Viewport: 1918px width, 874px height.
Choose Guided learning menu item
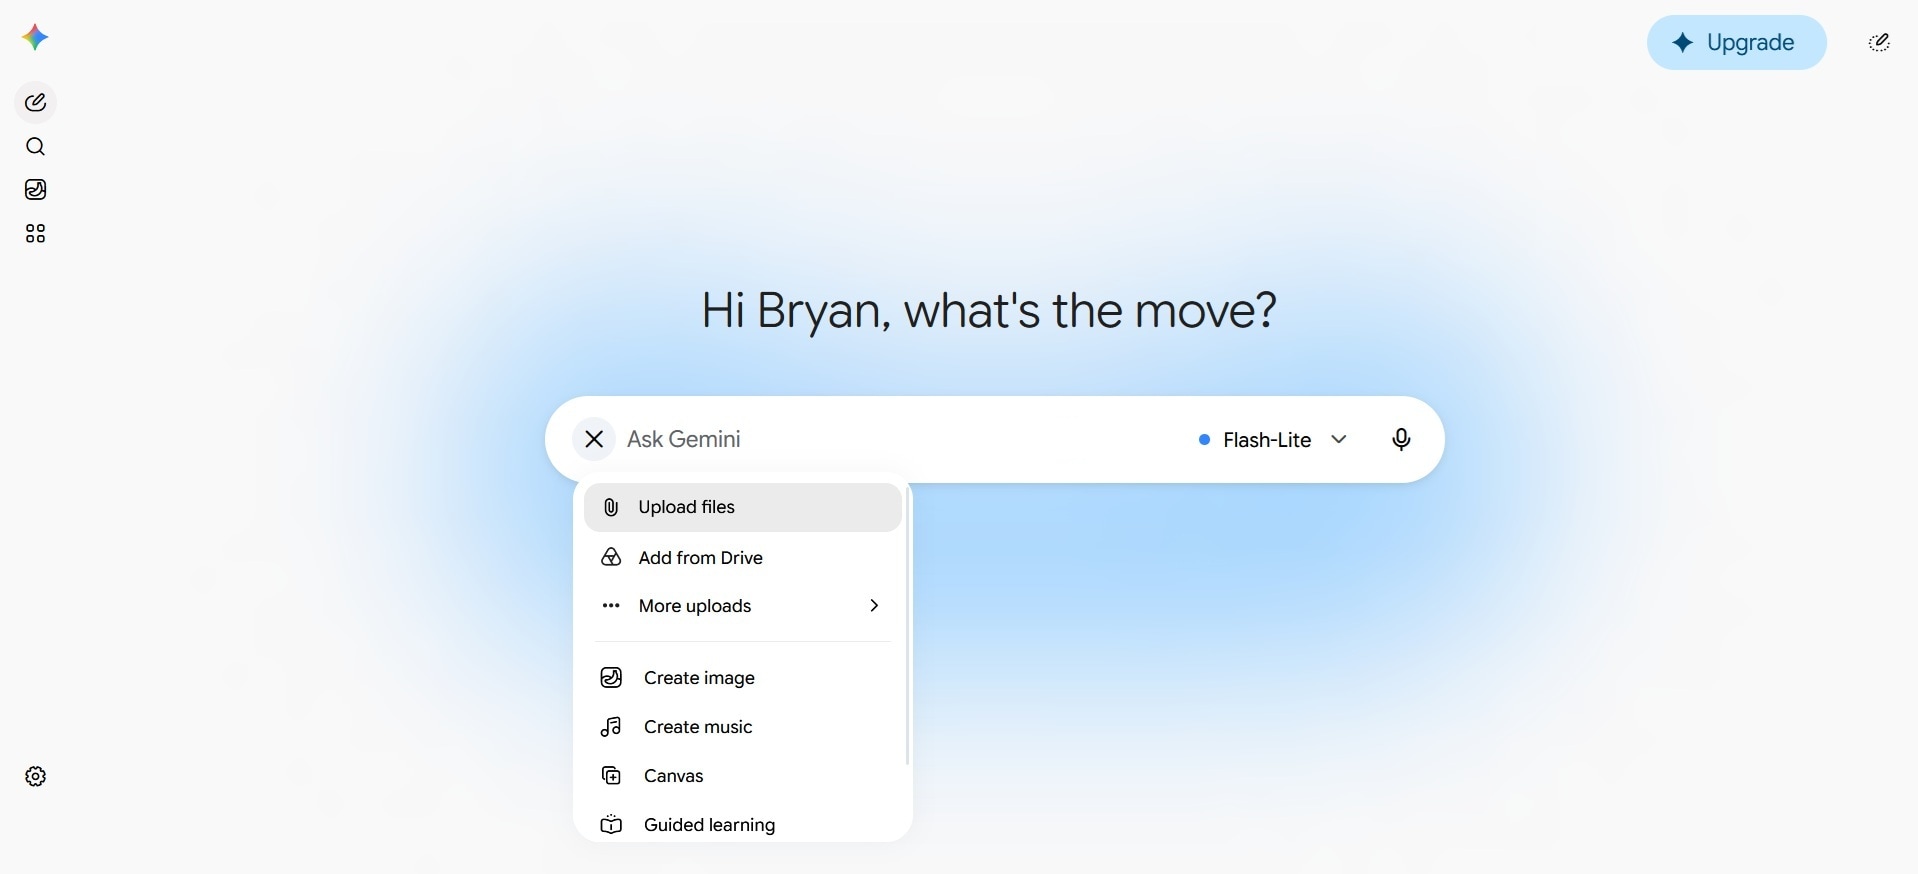click(743, 825)
